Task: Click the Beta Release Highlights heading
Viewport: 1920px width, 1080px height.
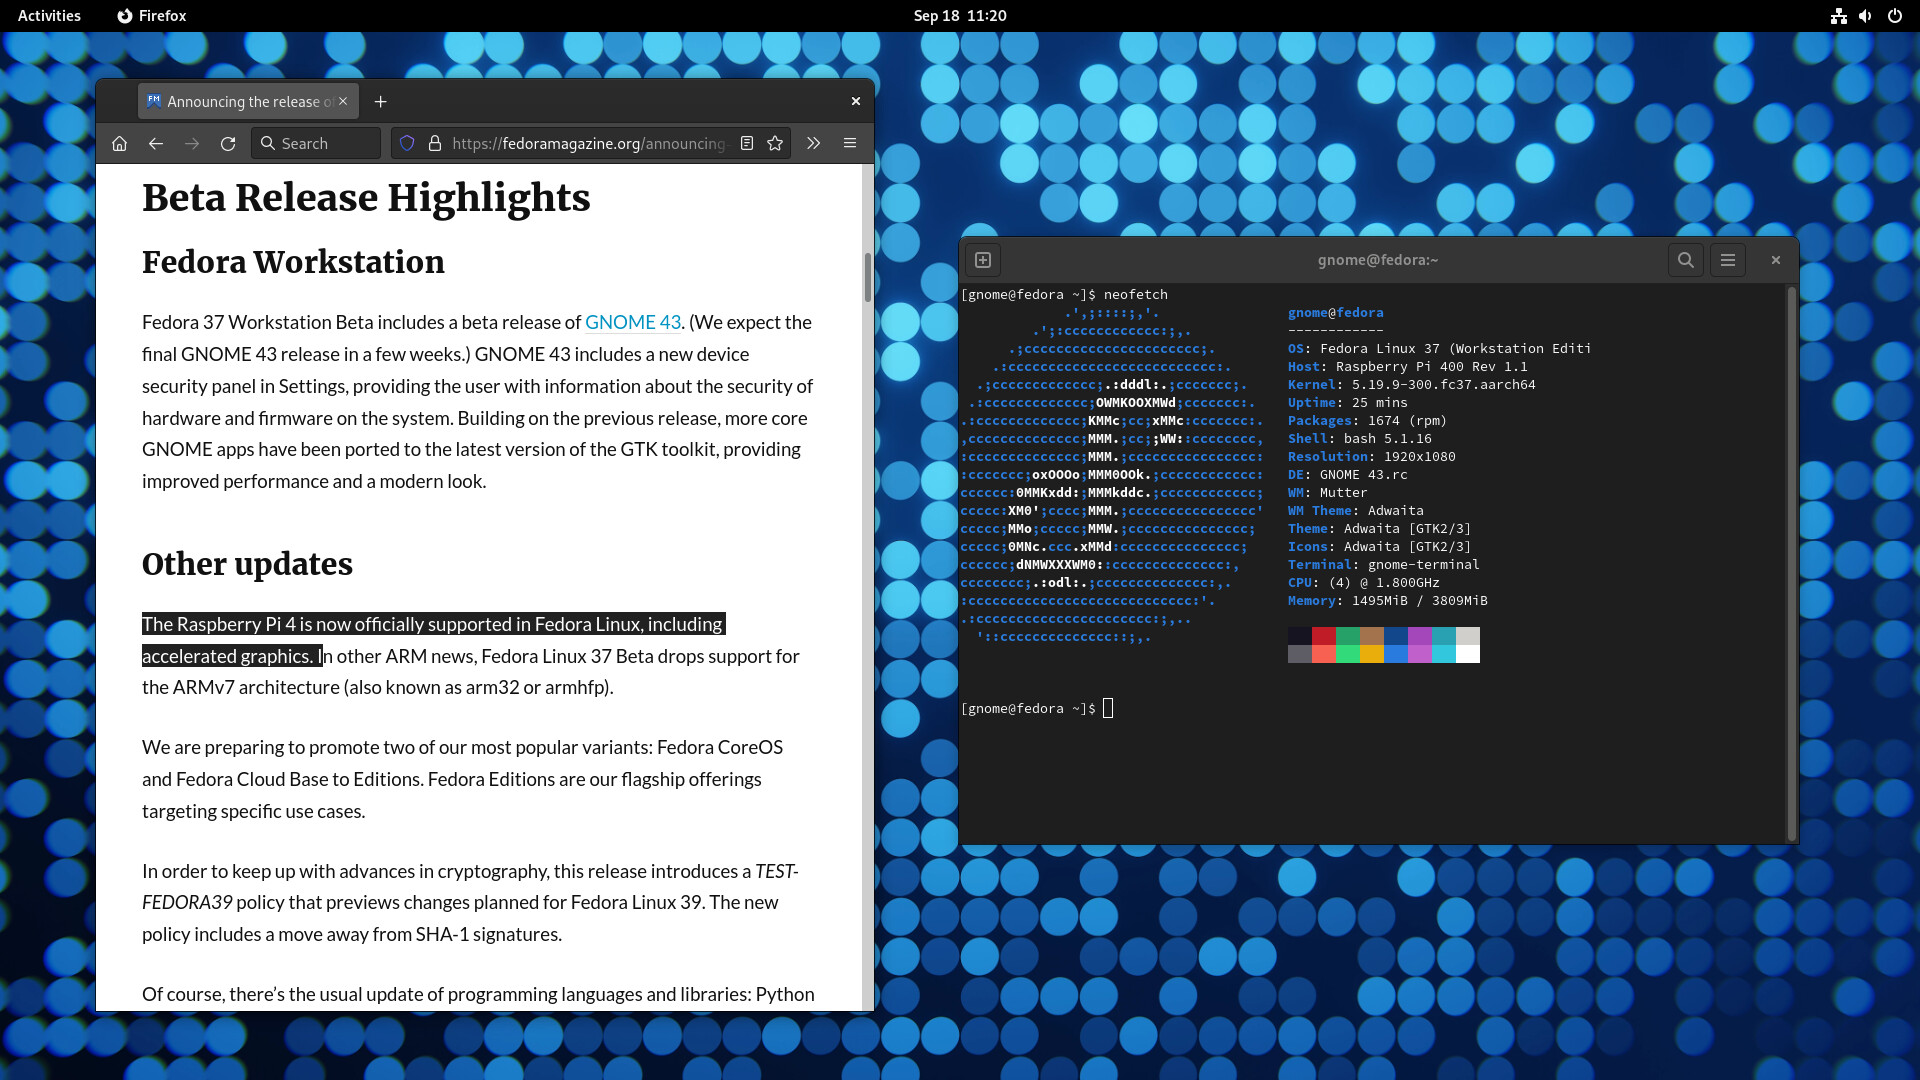Action: (366, 198)
